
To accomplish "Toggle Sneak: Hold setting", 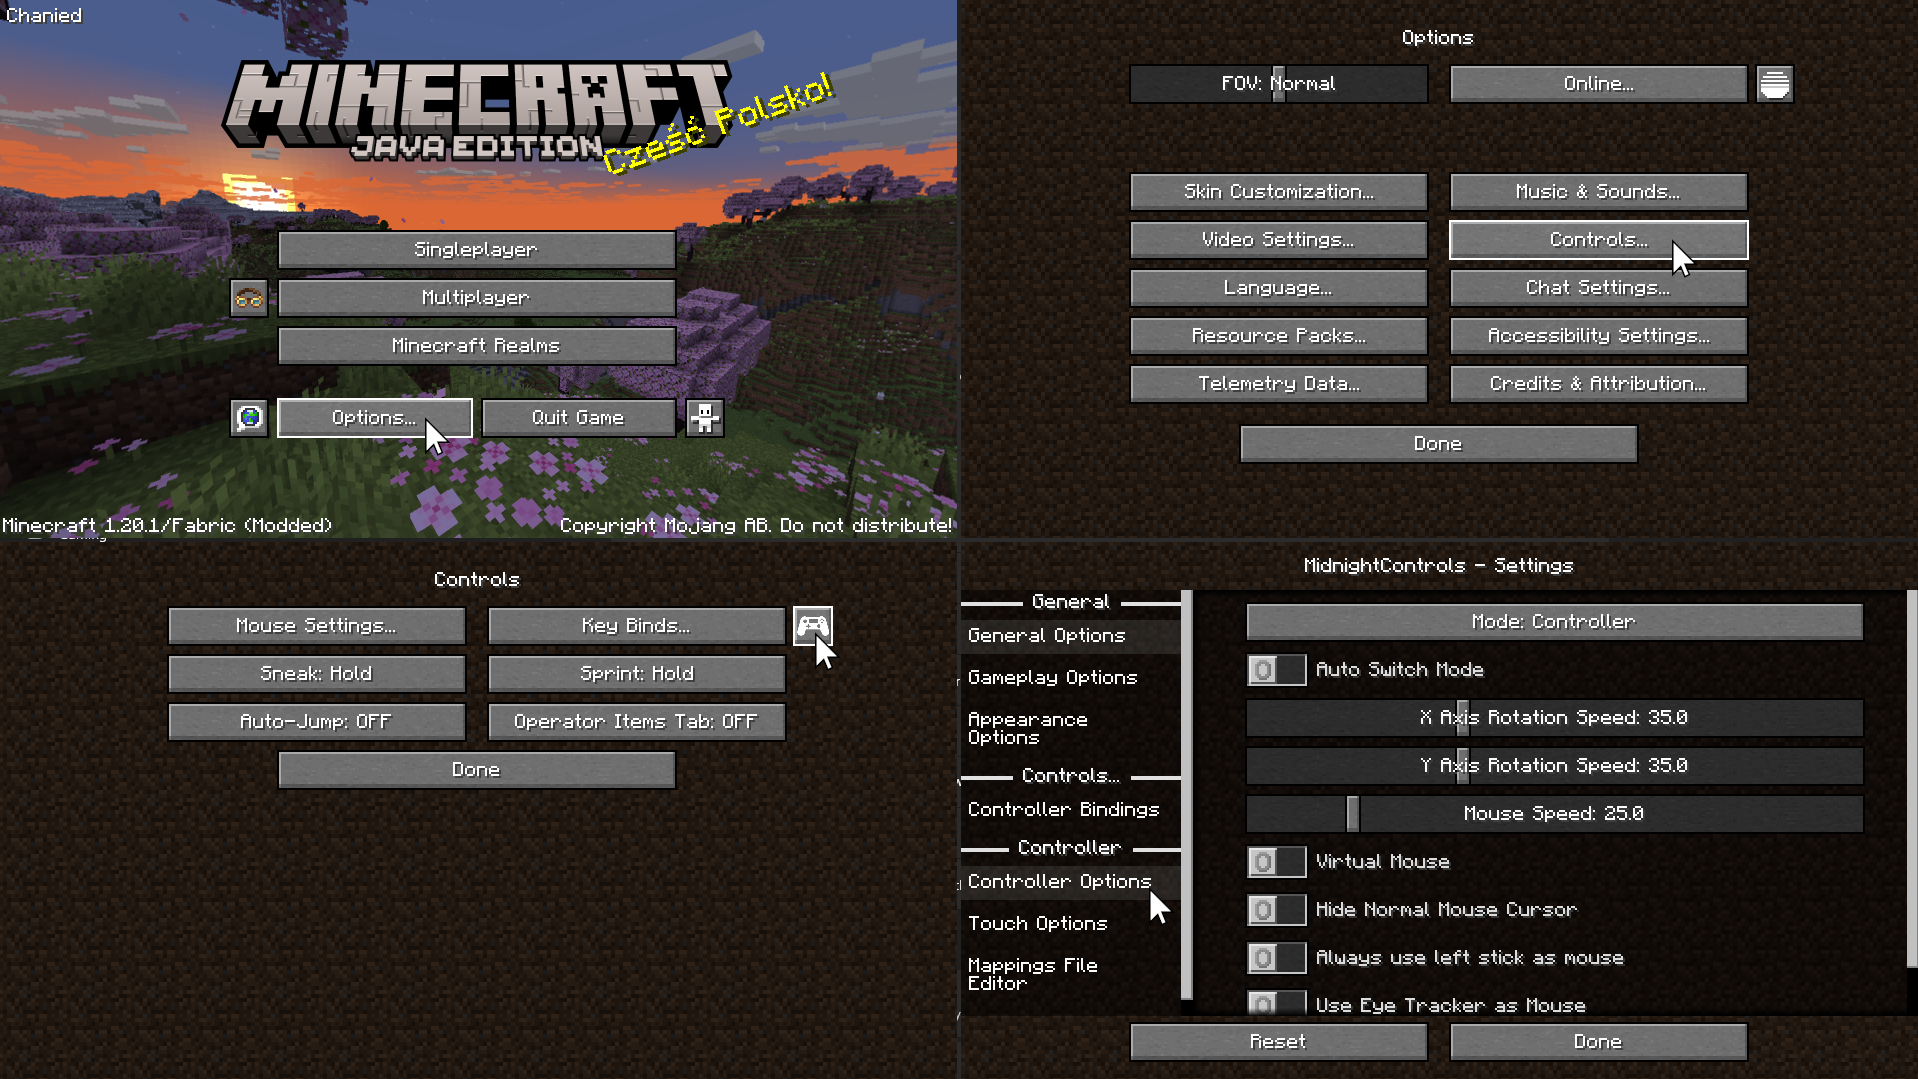I will pos(317,674).
